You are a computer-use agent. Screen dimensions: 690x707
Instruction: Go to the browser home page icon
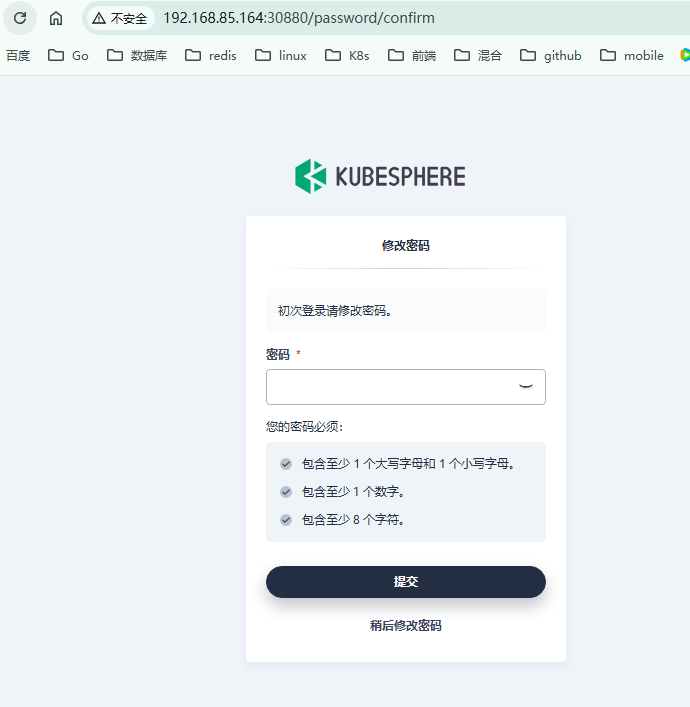[56, 18]
